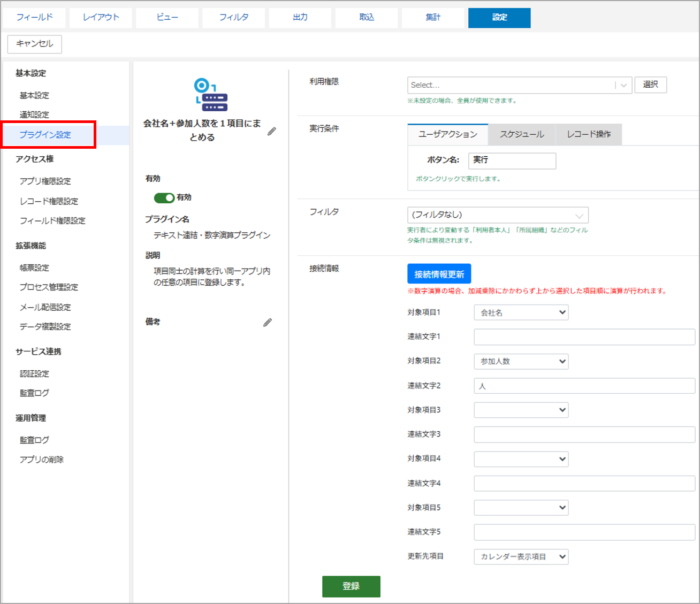Switch to the レコード操作 tab
This screenshot has height=604, width=700.
tap(590, 134)
